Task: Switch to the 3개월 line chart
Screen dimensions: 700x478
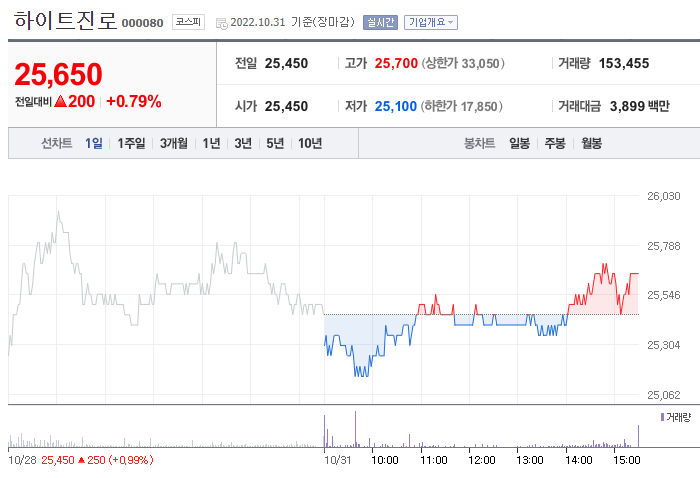Action: pos(174,143)
